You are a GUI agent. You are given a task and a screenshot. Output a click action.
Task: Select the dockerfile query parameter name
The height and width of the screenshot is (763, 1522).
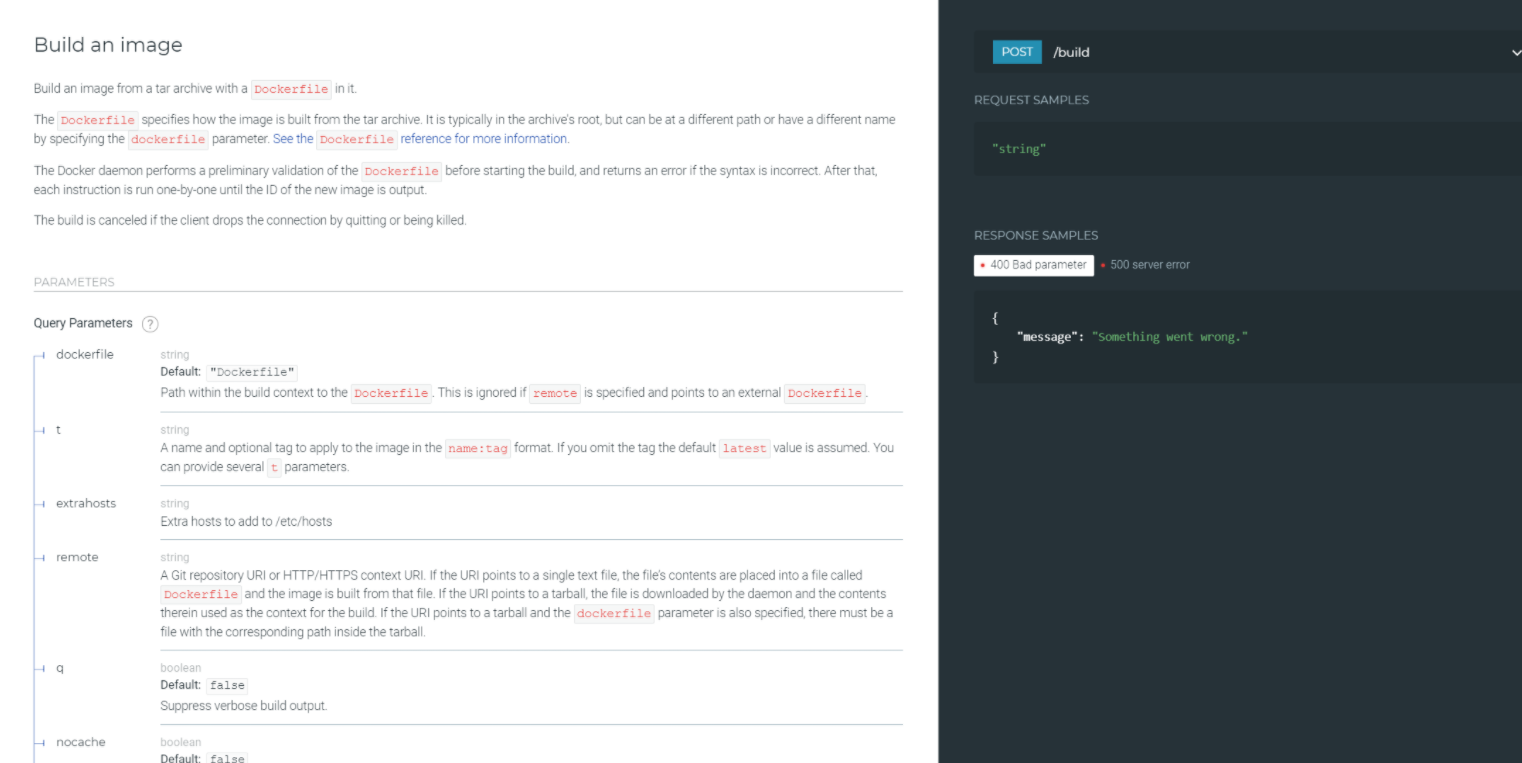[x=85, y=354]
